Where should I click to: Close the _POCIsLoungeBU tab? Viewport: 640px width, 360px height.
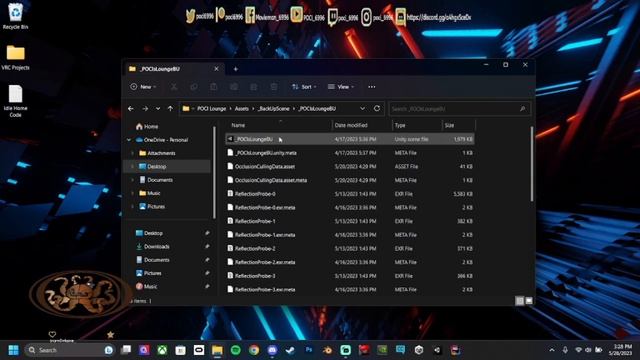(216, 69)
